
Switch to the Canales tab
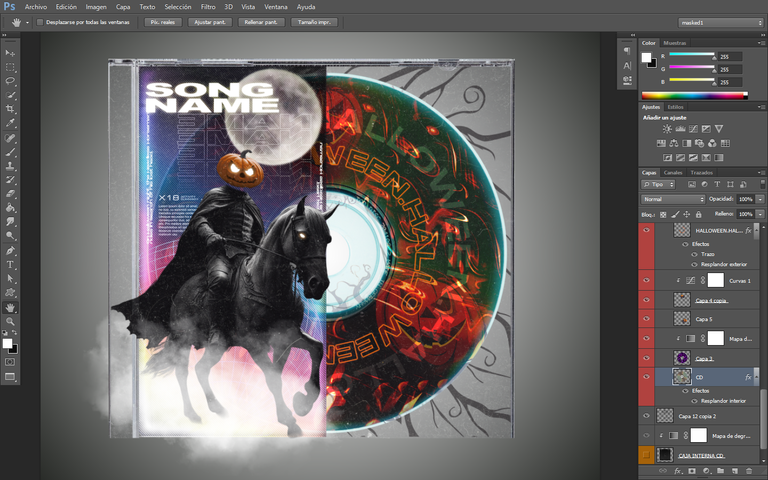(x=672, y=172)
